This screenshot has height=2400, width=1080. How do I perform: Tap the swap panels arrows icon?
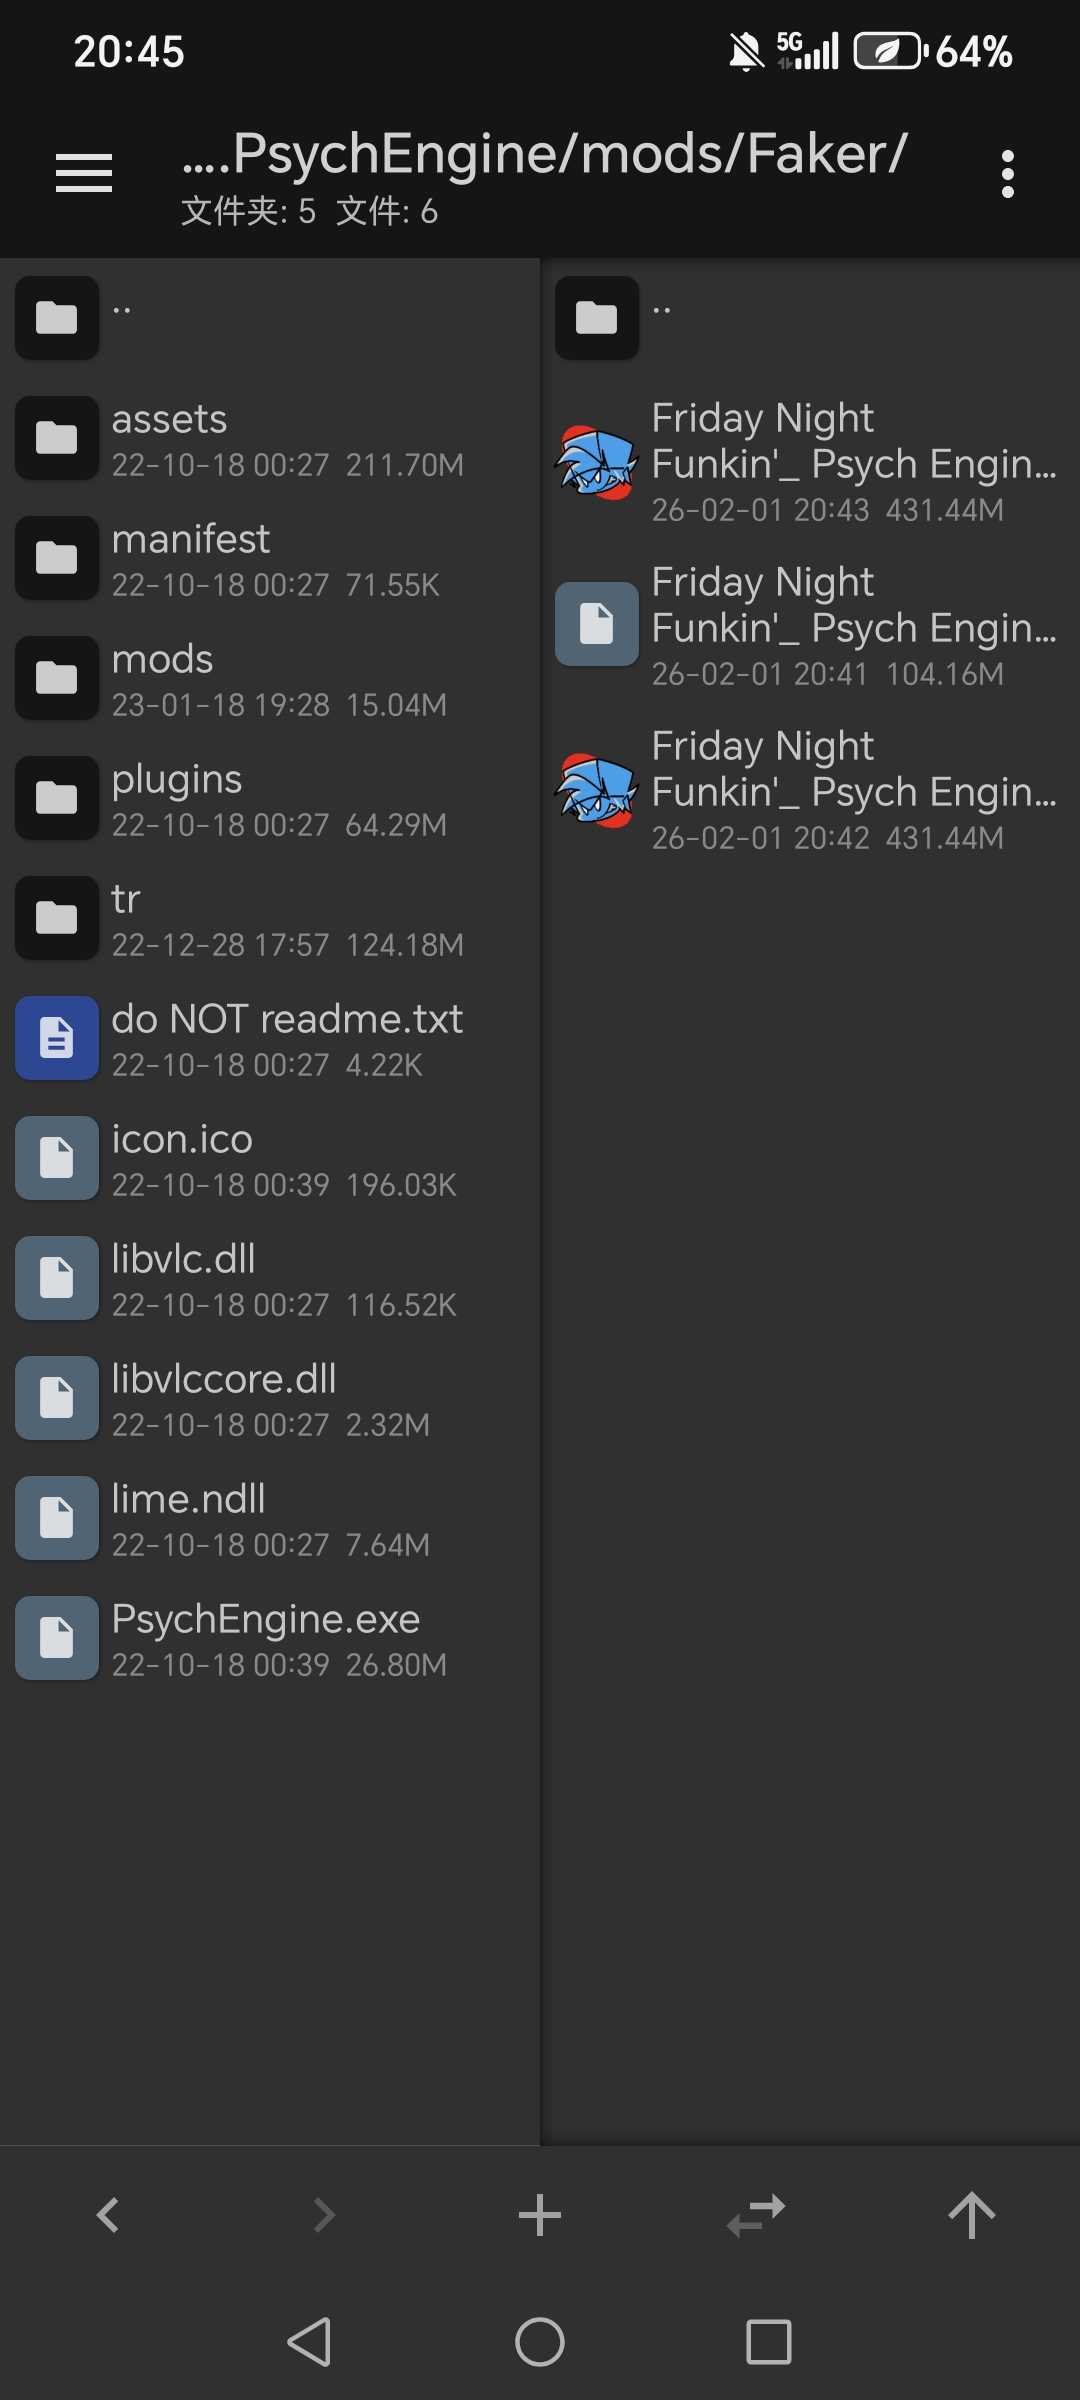pyautogui.click(x=756, y=2214)
